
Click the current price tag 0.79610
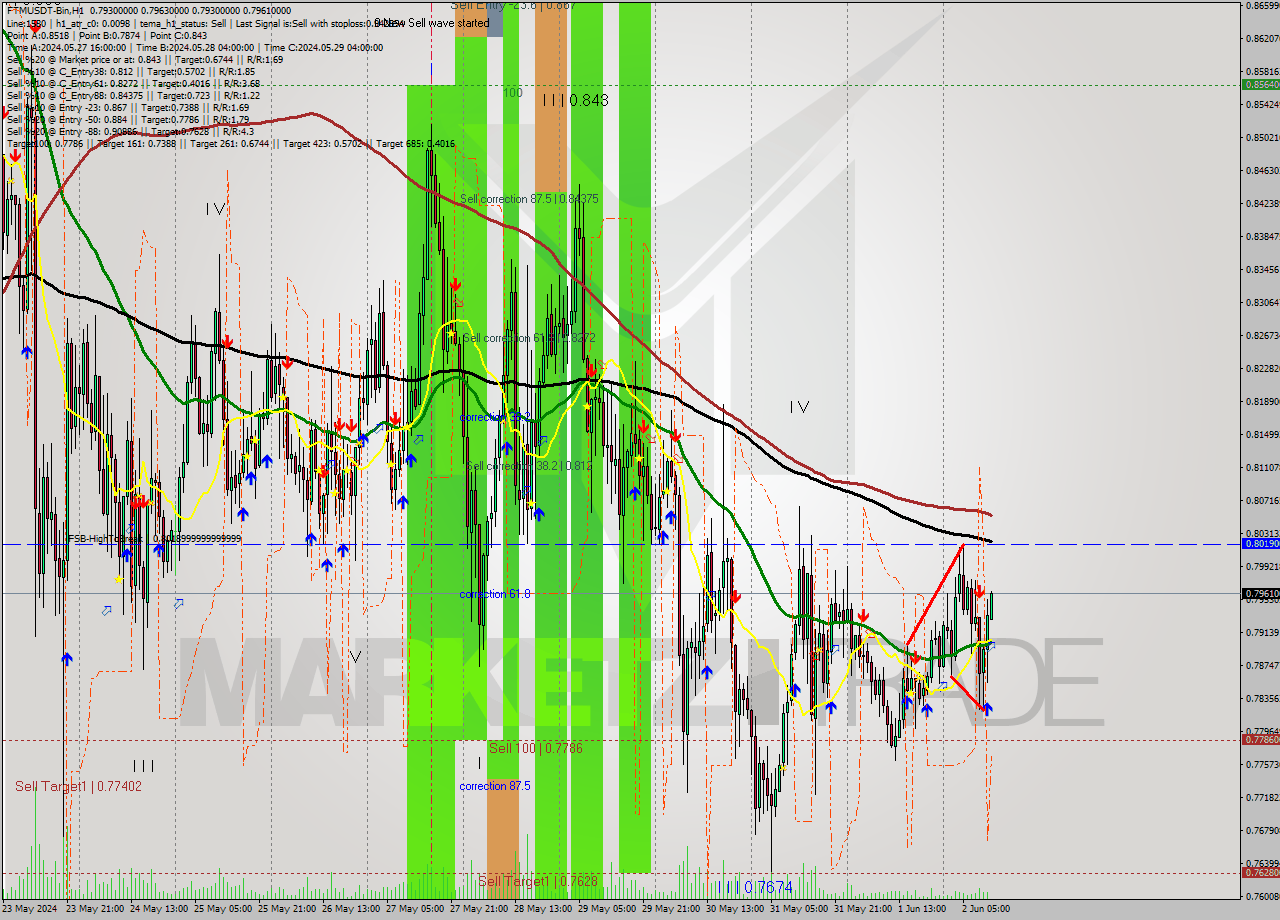(1260, 593)
